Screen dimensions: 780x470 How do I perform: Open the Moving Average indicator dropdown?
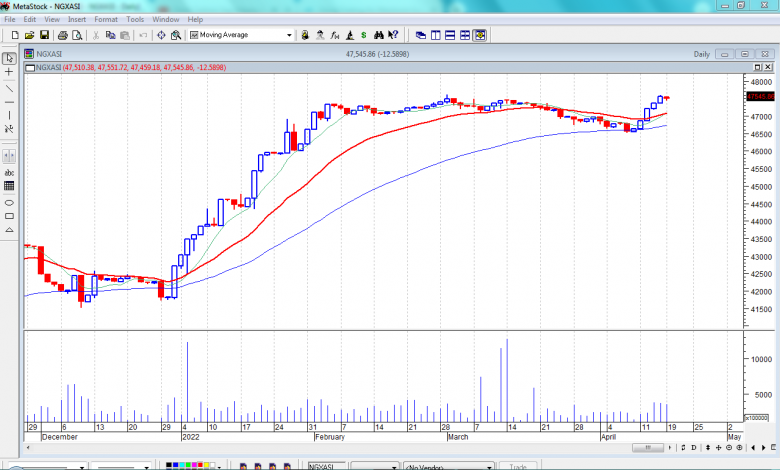290,35
